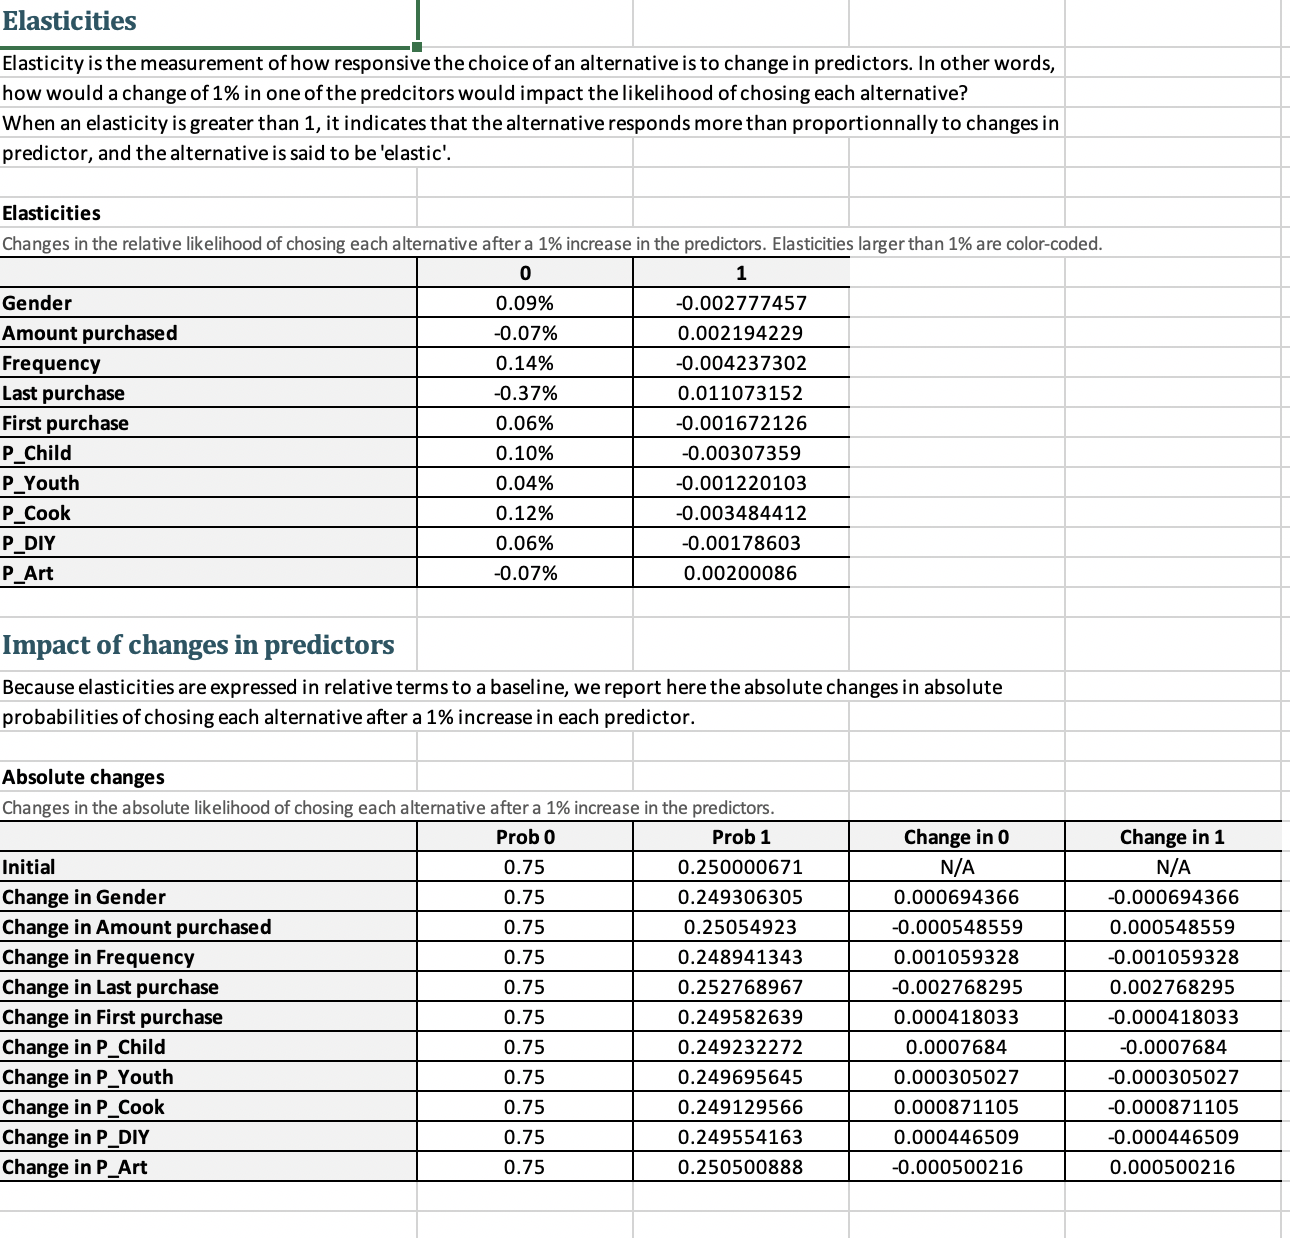
Task: Select the 0.000694366 cell
Action: click(957, 897)
